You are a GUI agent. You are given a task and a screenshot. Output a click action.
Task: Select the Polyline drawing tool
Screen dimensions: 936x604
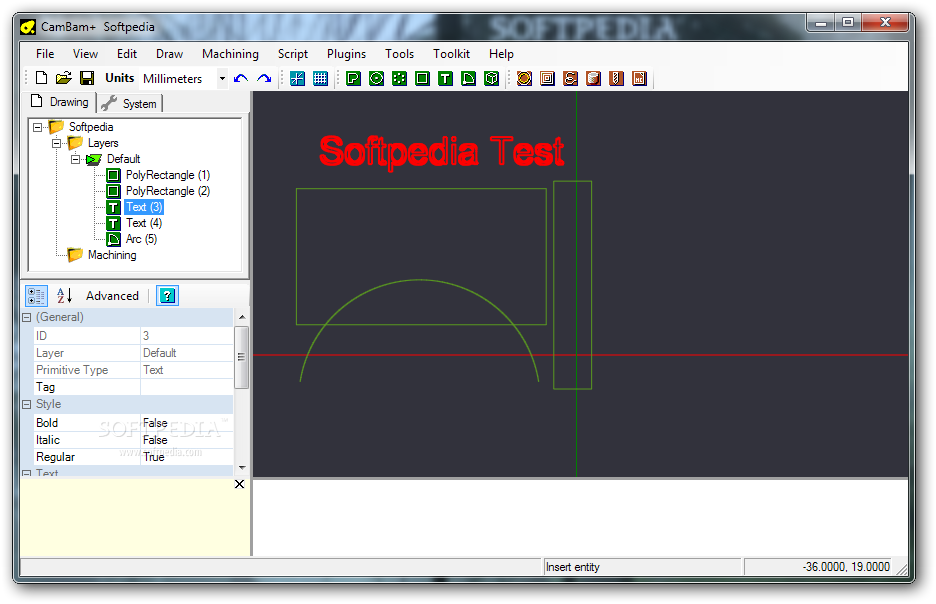(353, 78)
